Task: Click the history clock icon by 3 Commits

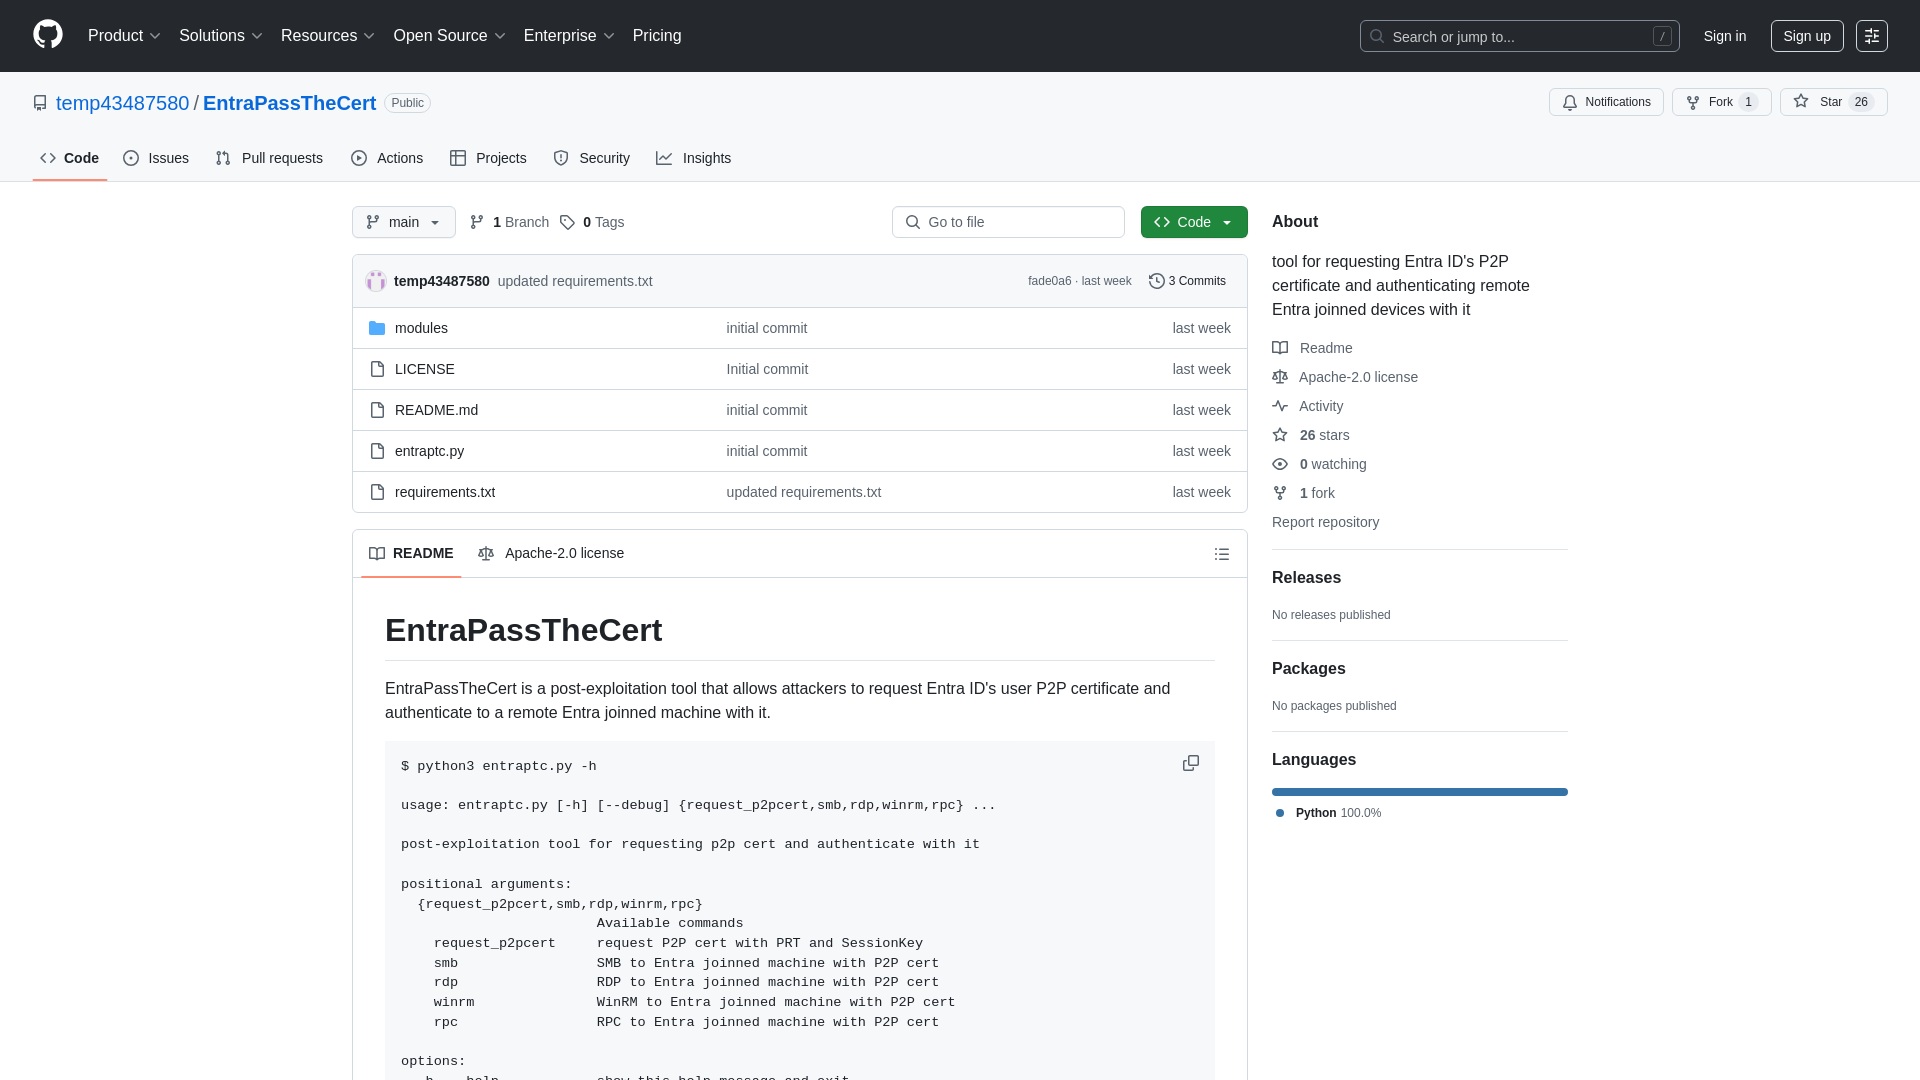Action: point(1157,281)
